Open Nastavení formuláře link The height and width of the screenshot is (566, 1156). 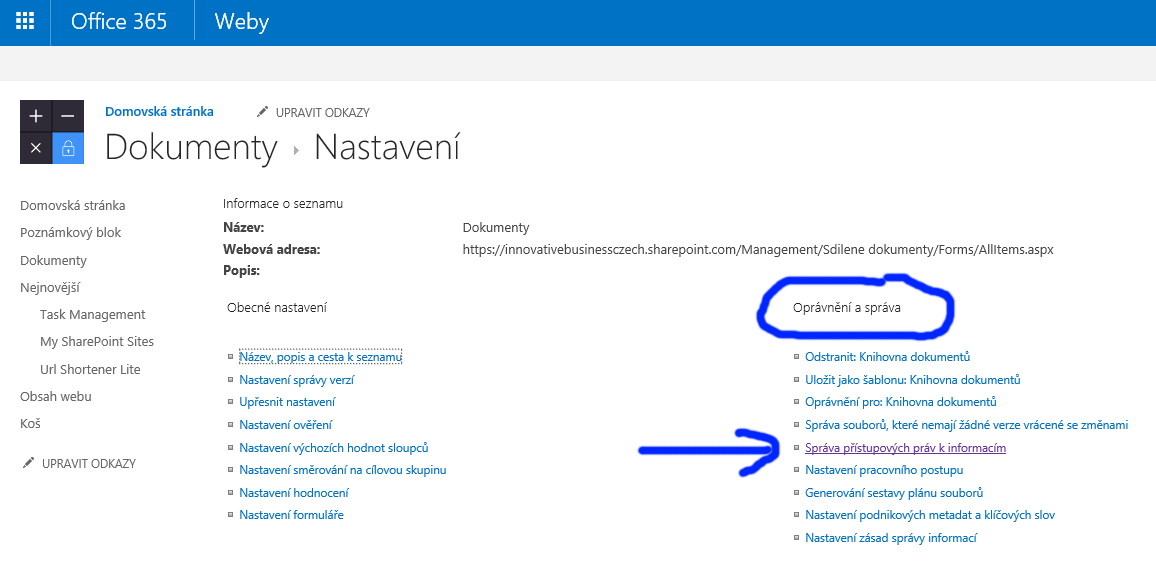coord(291,515)
